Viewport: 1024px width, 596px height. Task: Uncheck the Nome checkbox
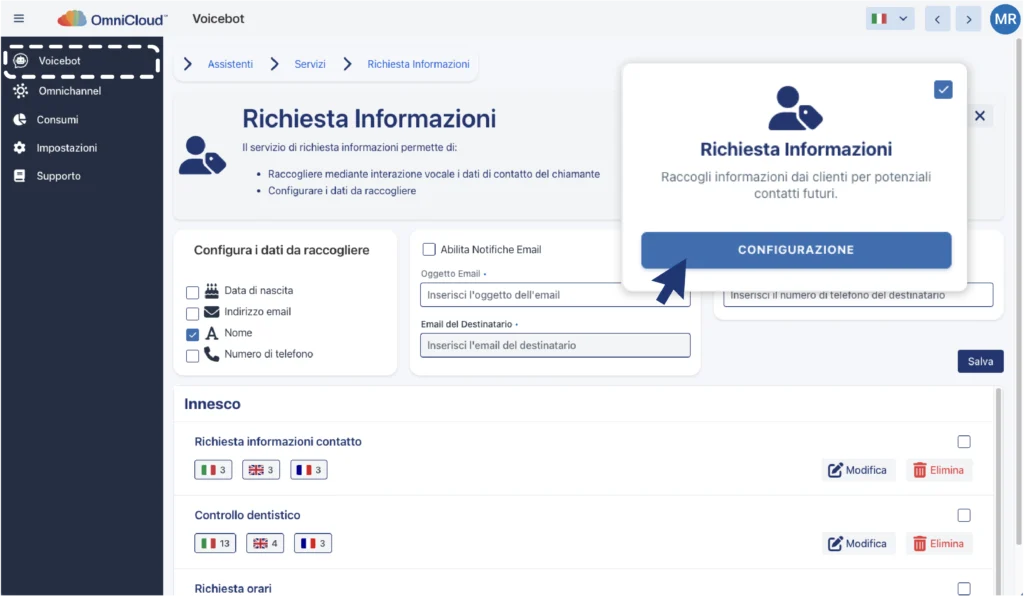[x=193, y=335]
